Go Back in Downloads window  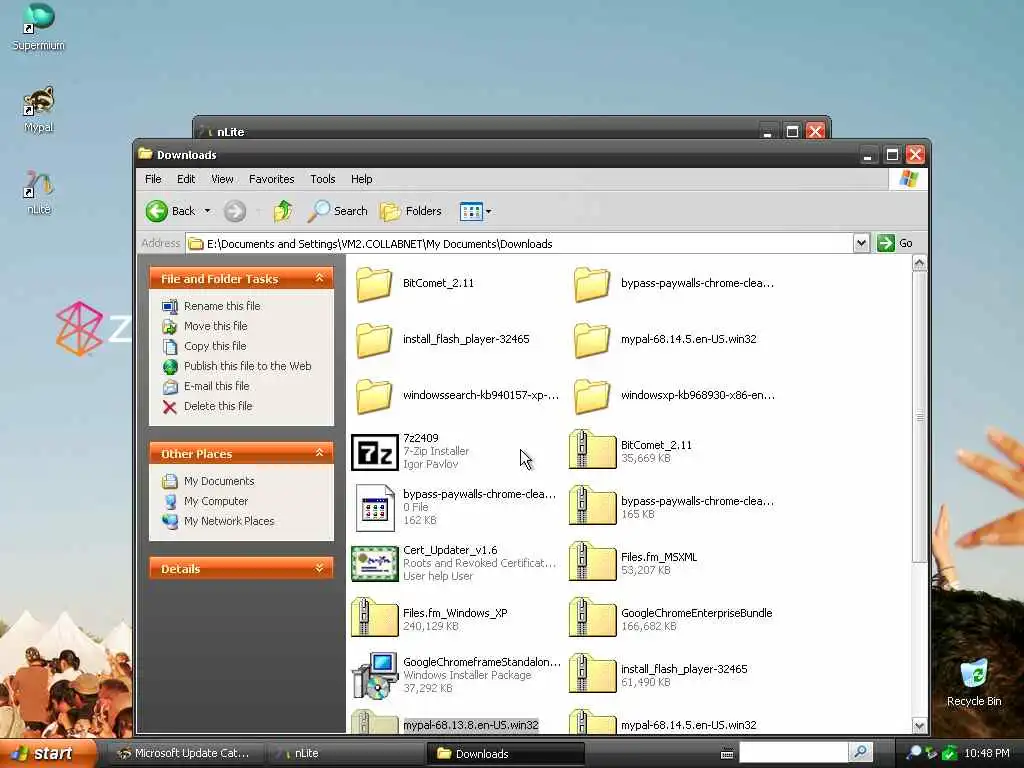coord(170,211)
